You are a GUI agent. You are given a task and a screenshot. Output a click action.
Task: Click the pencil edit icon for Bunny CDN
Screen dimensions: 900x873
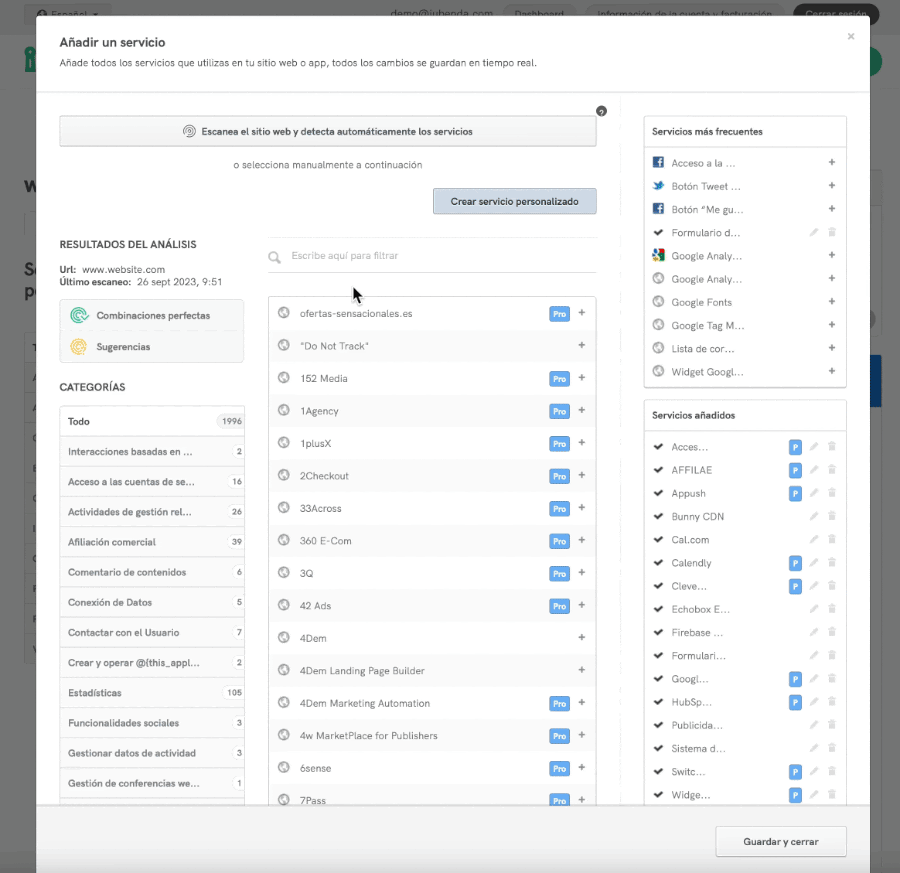(x=814, y=517)
